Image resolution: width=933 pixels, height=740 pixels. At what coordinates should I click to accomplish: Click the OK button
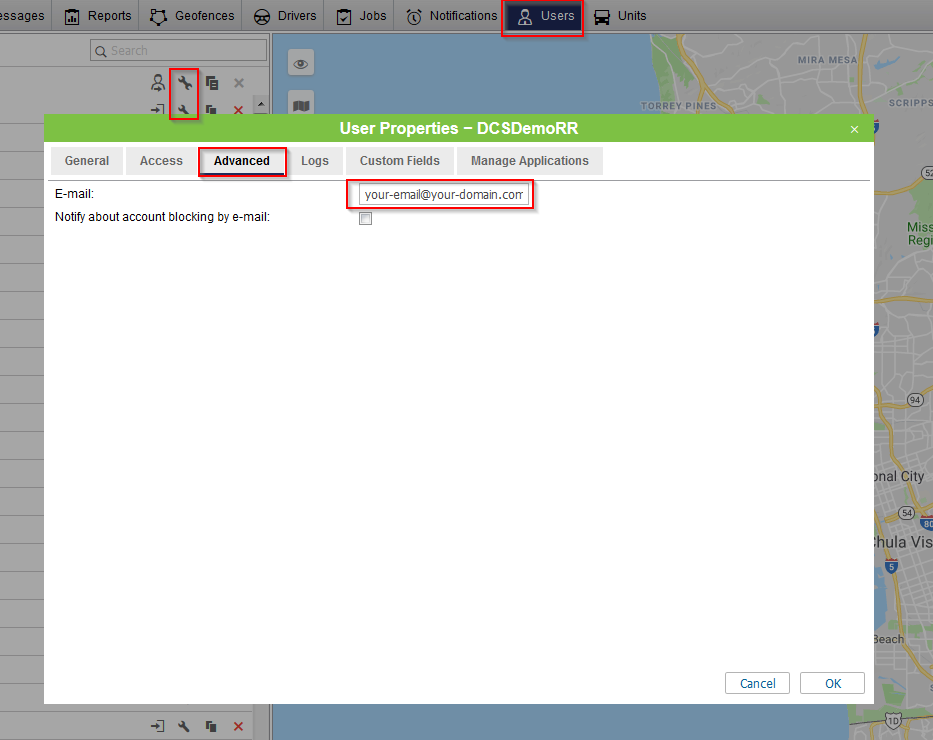pos(832,683)
